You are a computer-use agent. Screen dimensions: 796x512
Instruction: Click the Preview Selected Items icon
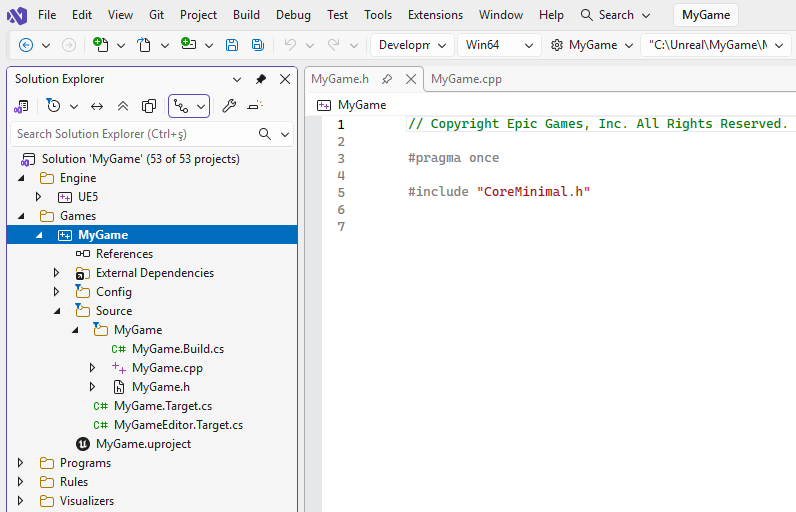click(255, 106)
